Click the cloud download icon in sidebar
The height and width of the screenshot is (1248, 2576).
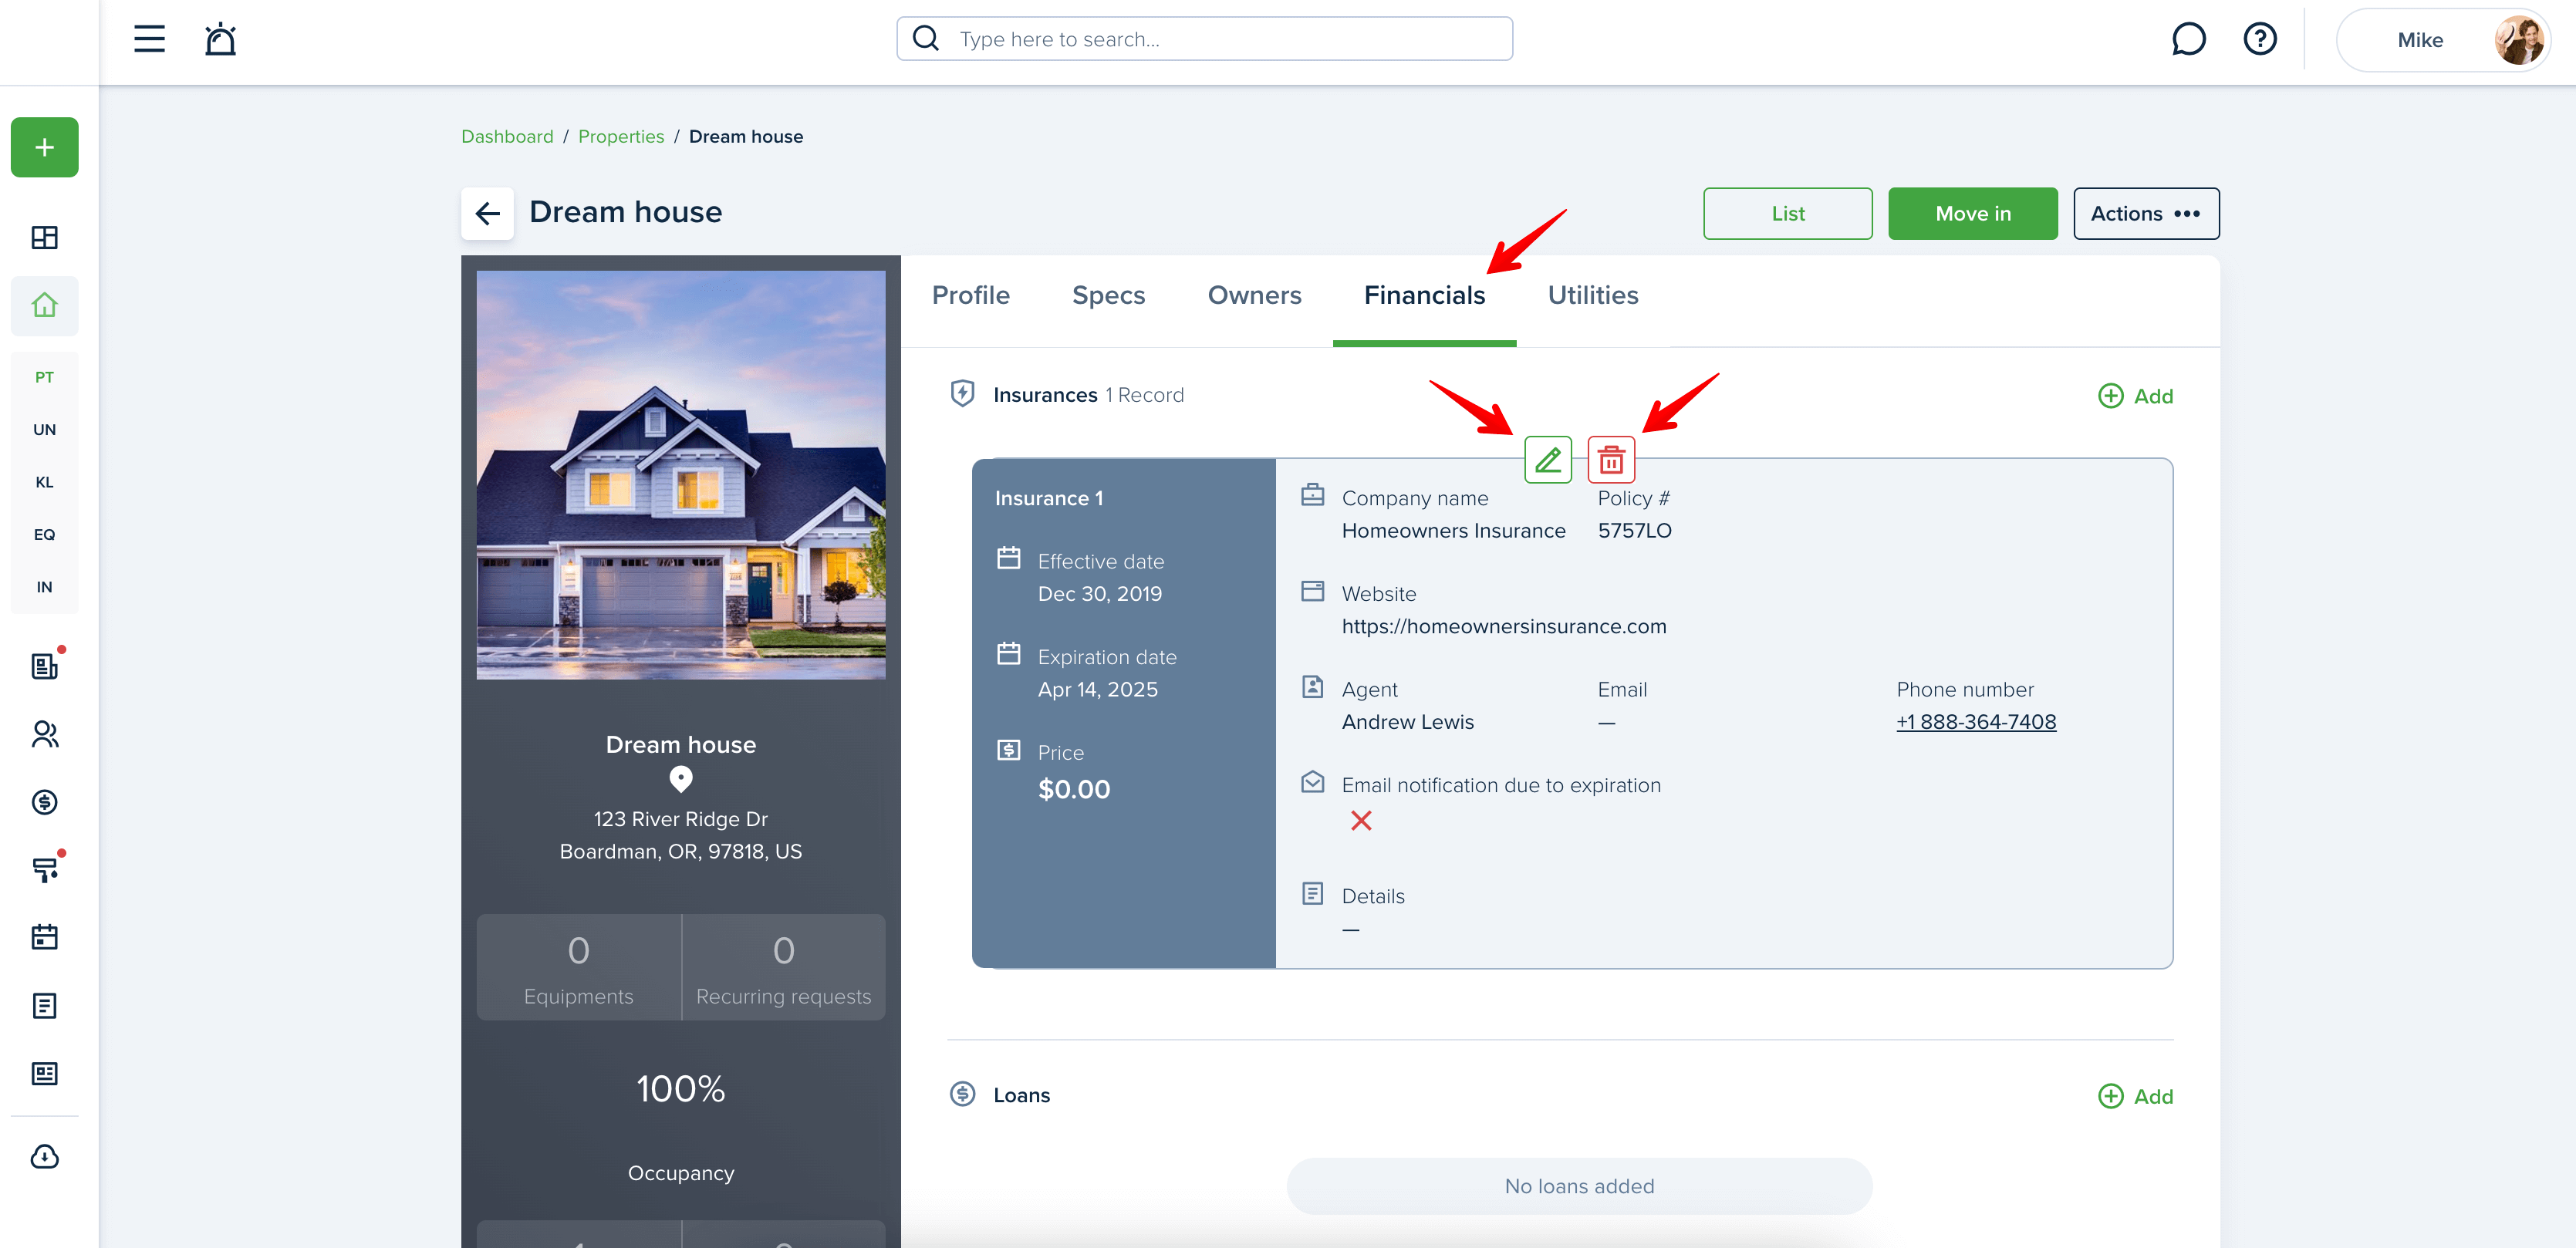44,1156
